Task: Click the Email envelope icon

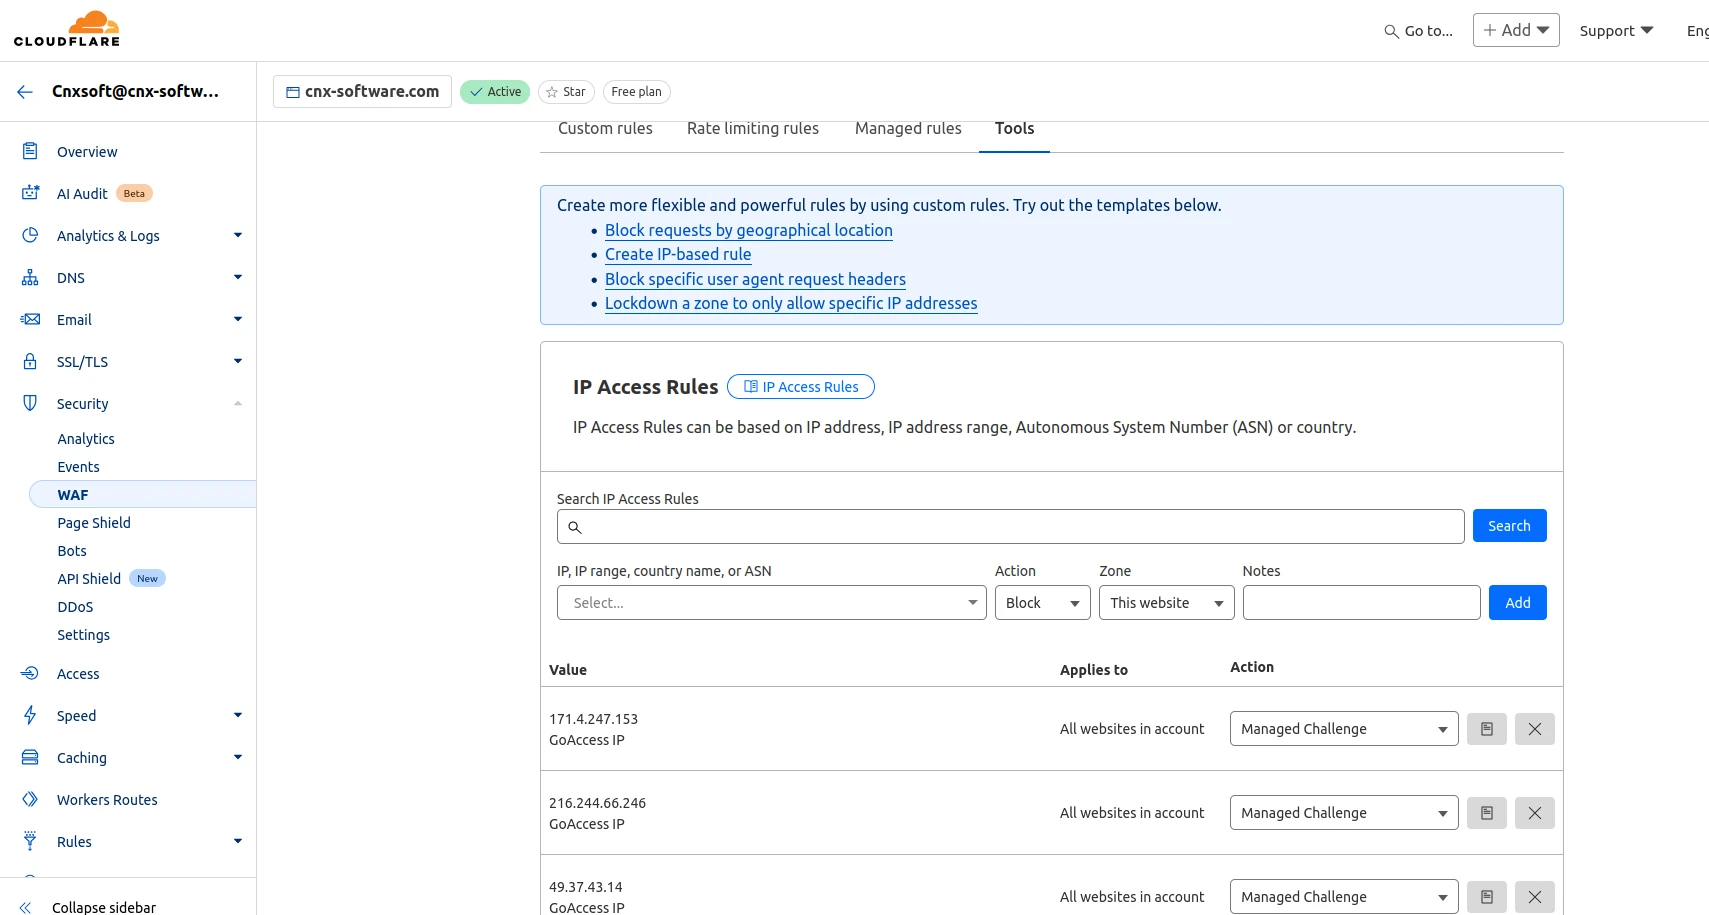Action: point(30,319)
